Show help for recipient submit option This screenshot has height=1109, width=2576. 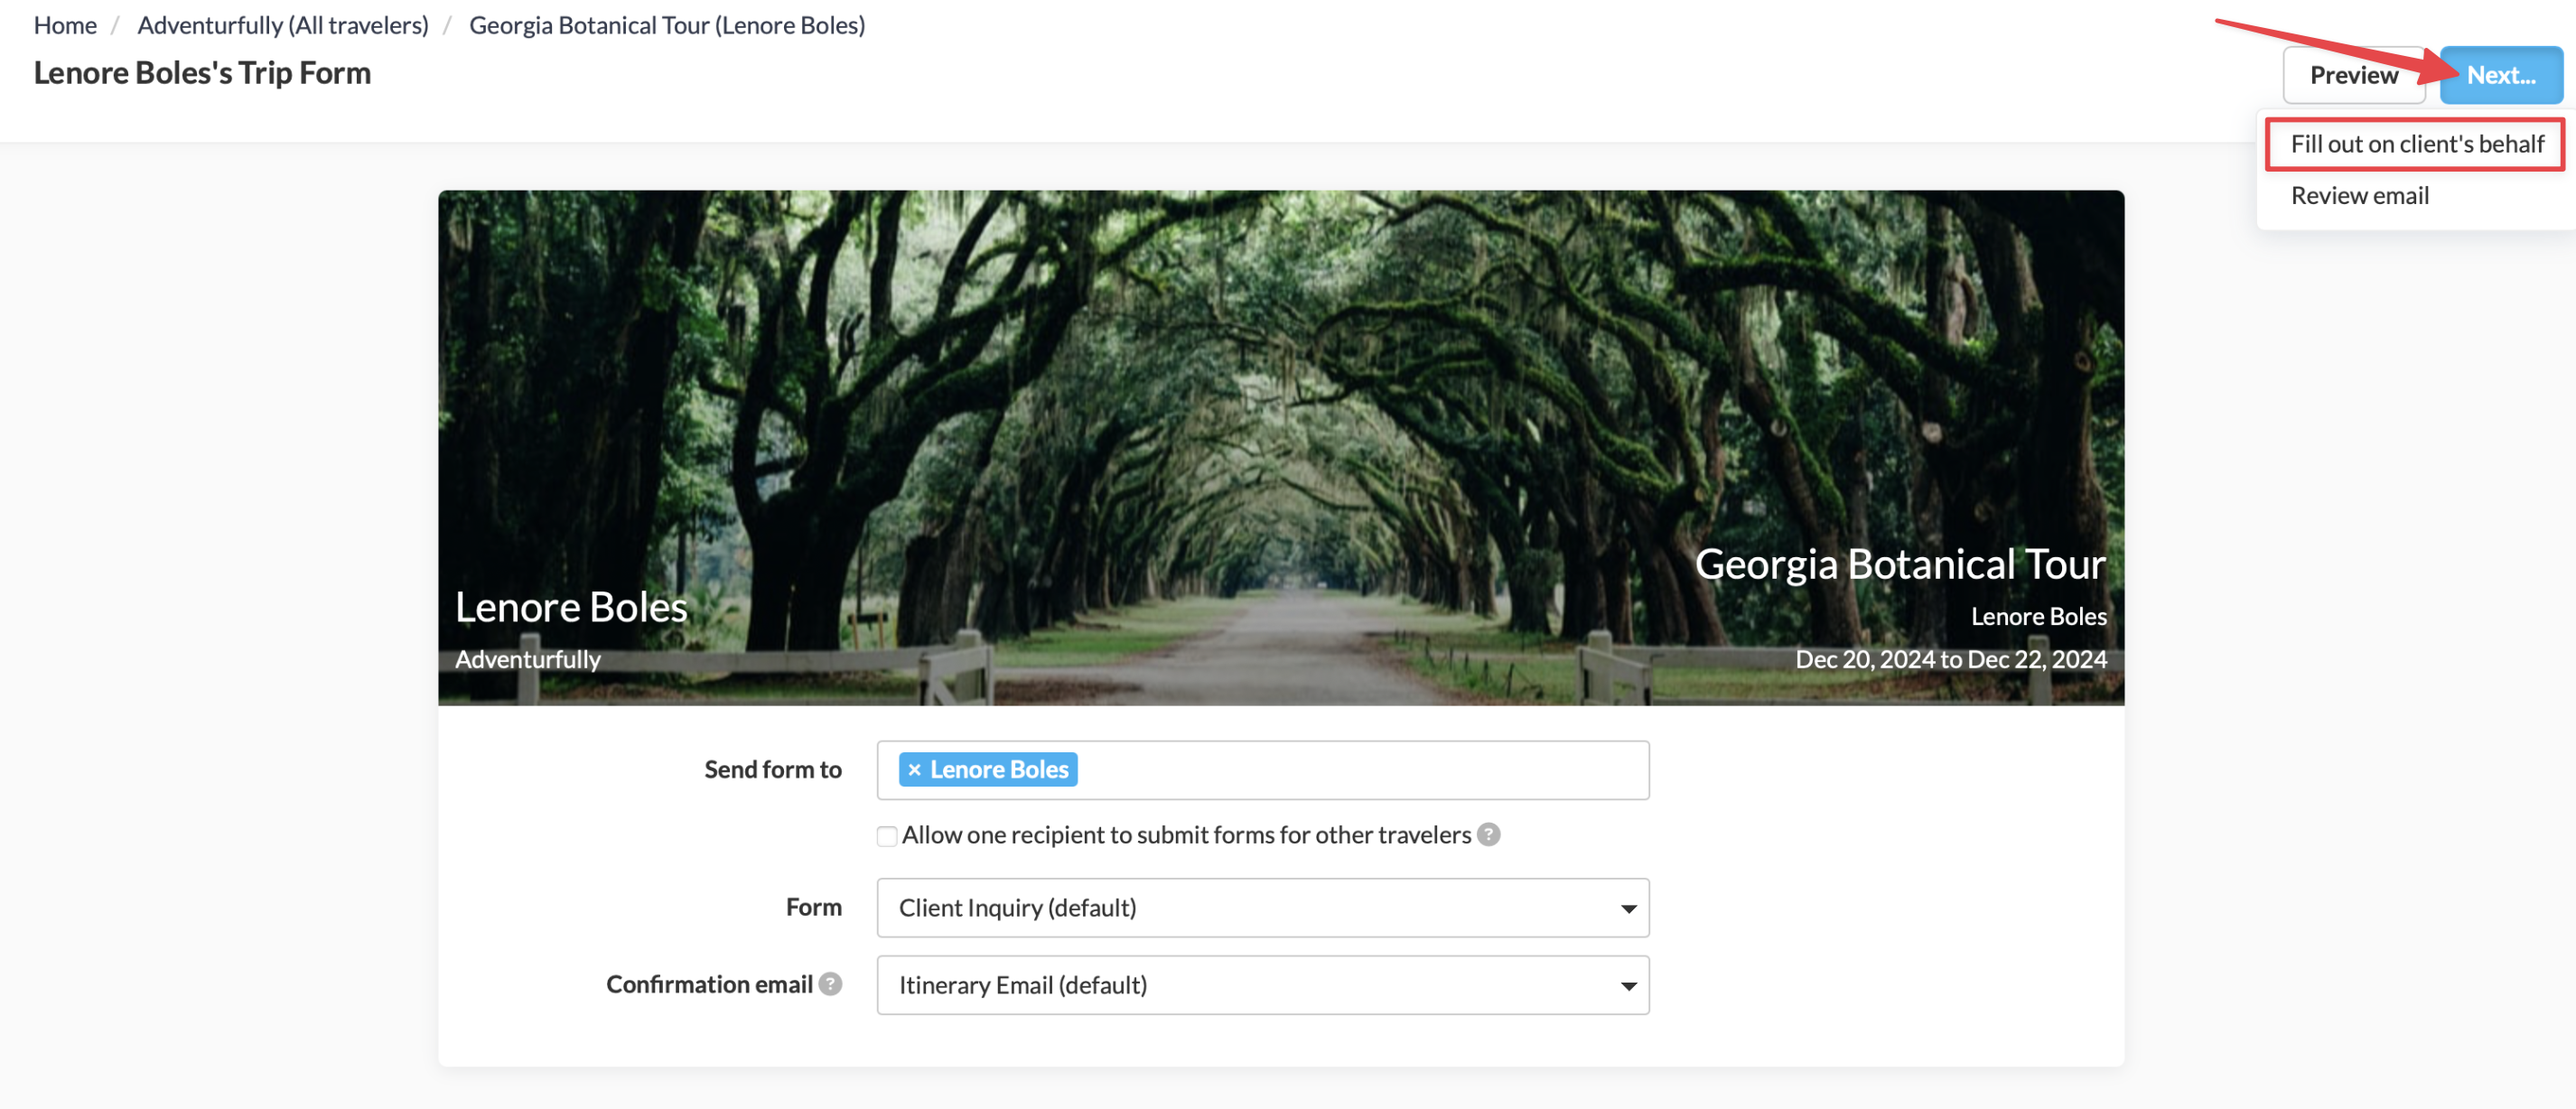coord(1488,835)
